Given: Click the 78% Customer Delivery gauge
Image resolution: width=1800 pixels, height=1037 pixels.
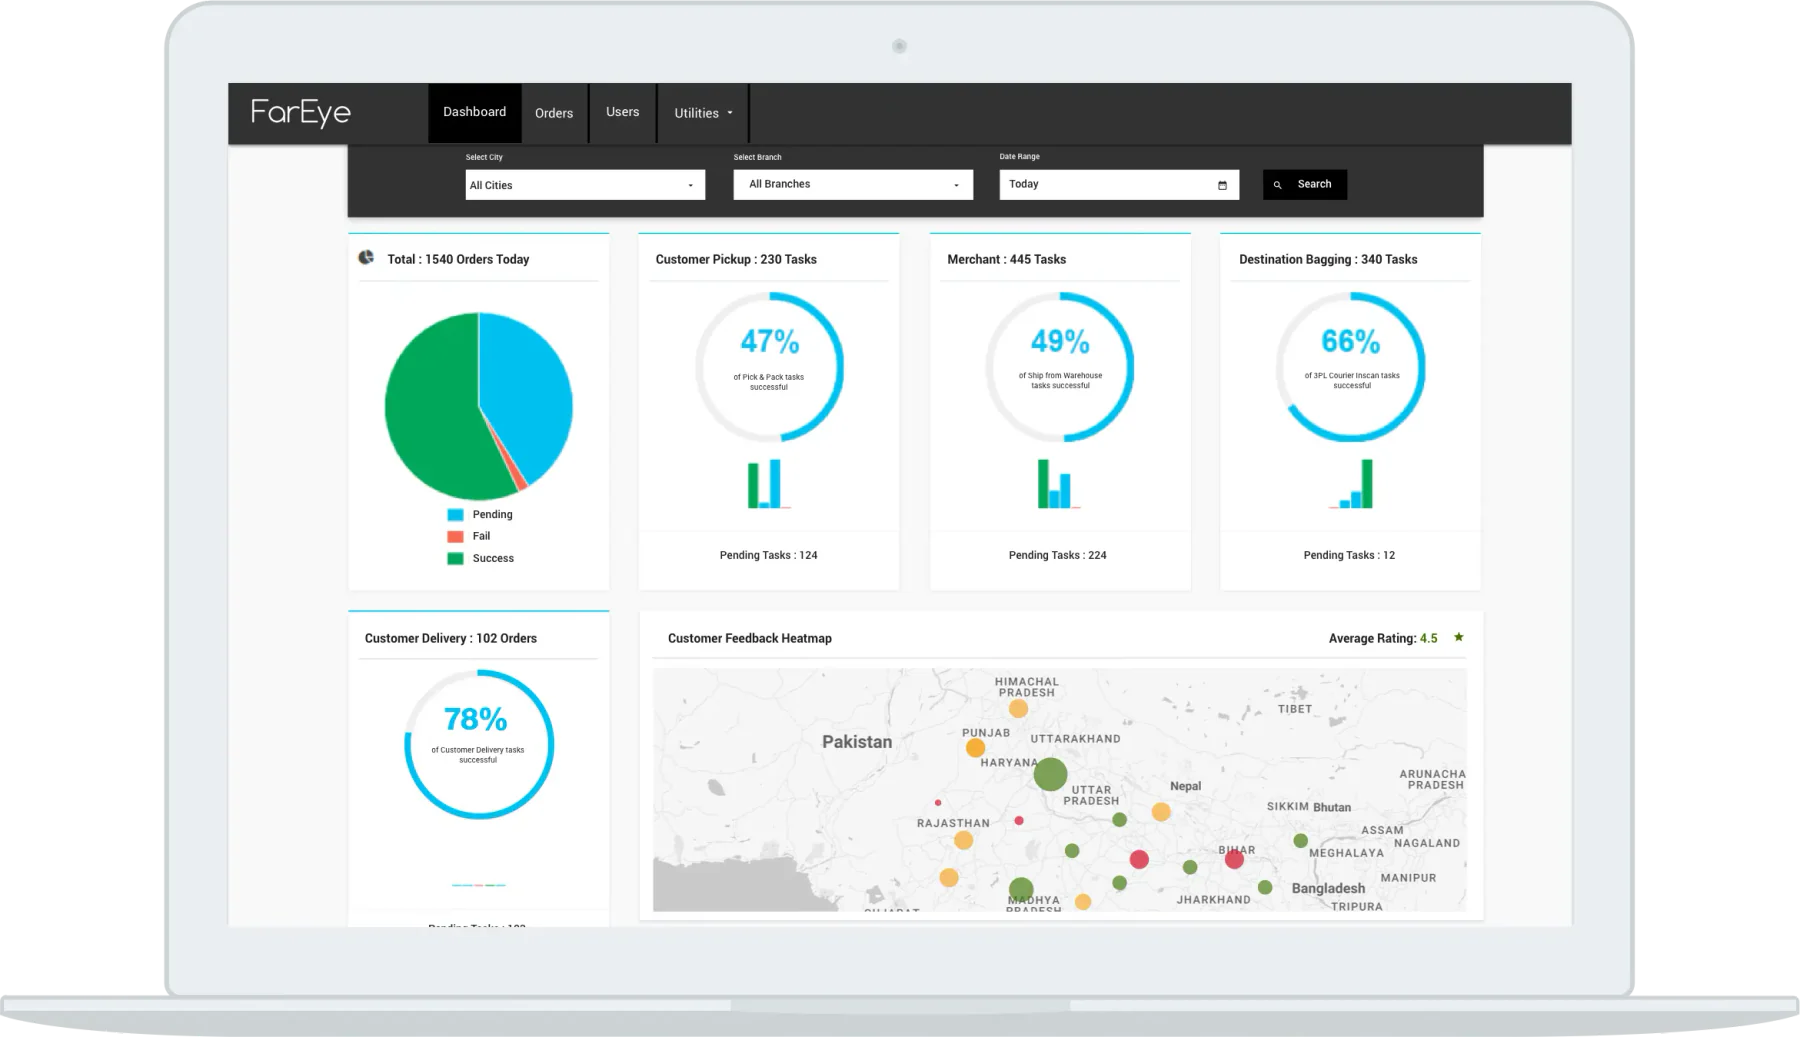Looking at the screenshot, I should click(479, 744).
